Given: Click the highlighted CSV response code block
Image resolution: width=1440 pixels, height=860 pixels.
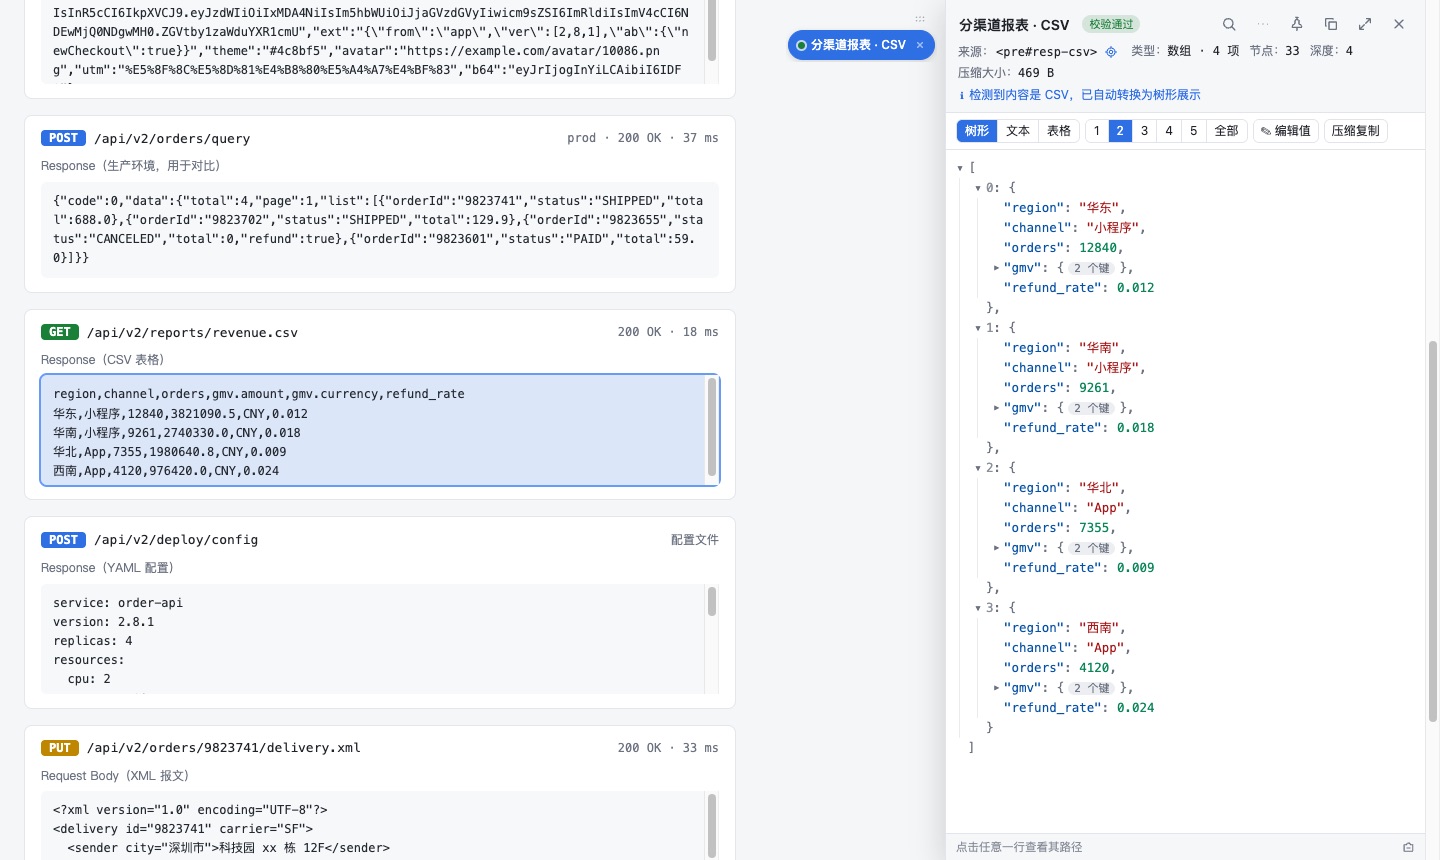Looking at the screenshot, I should 380,430.
